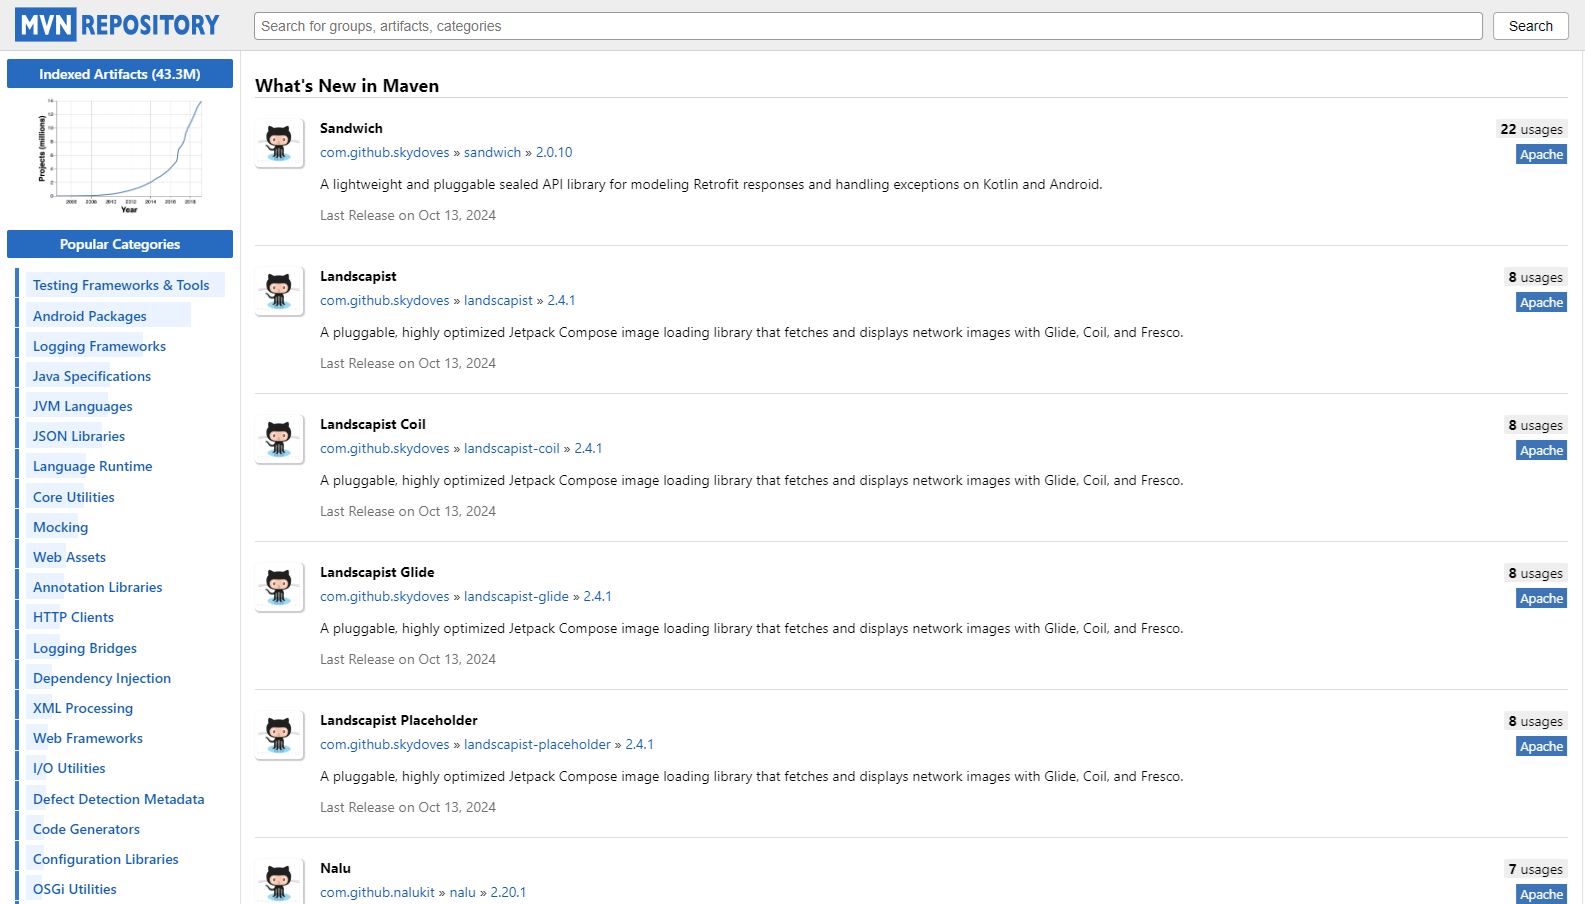Open Landscapist version 2.4.1
The image size is (1585, 904).
tap(561, 300)
